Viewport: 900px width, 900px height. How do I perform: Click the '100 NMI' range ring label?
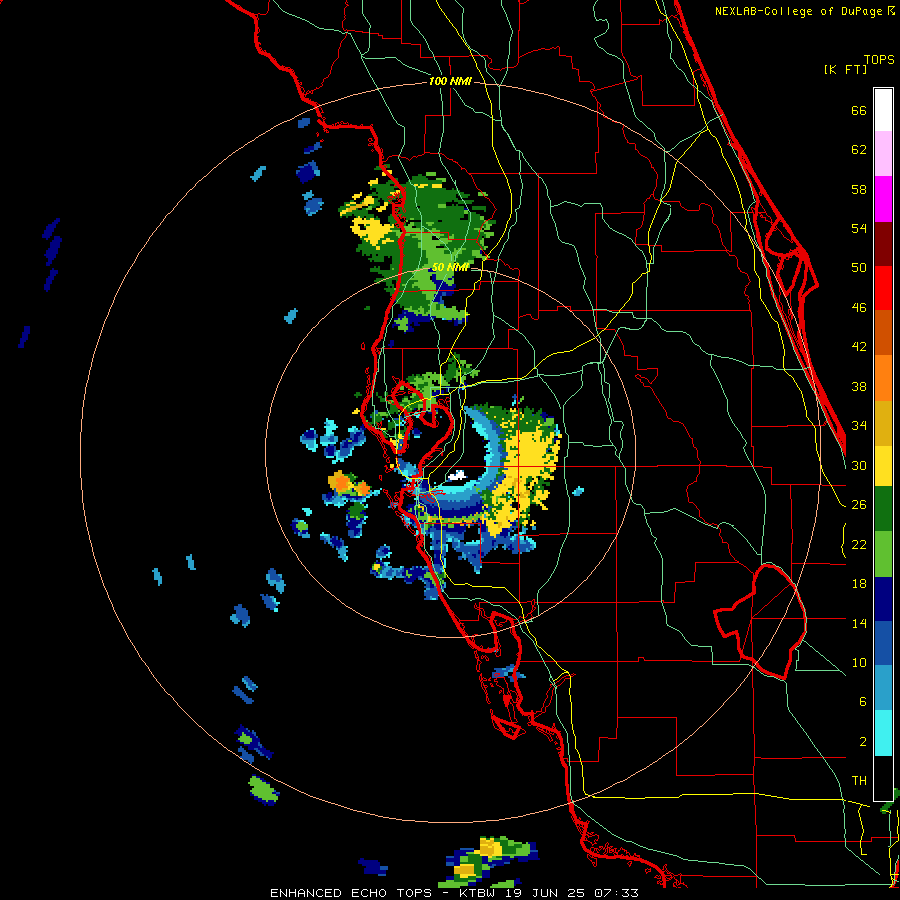(x=450, y=82)
